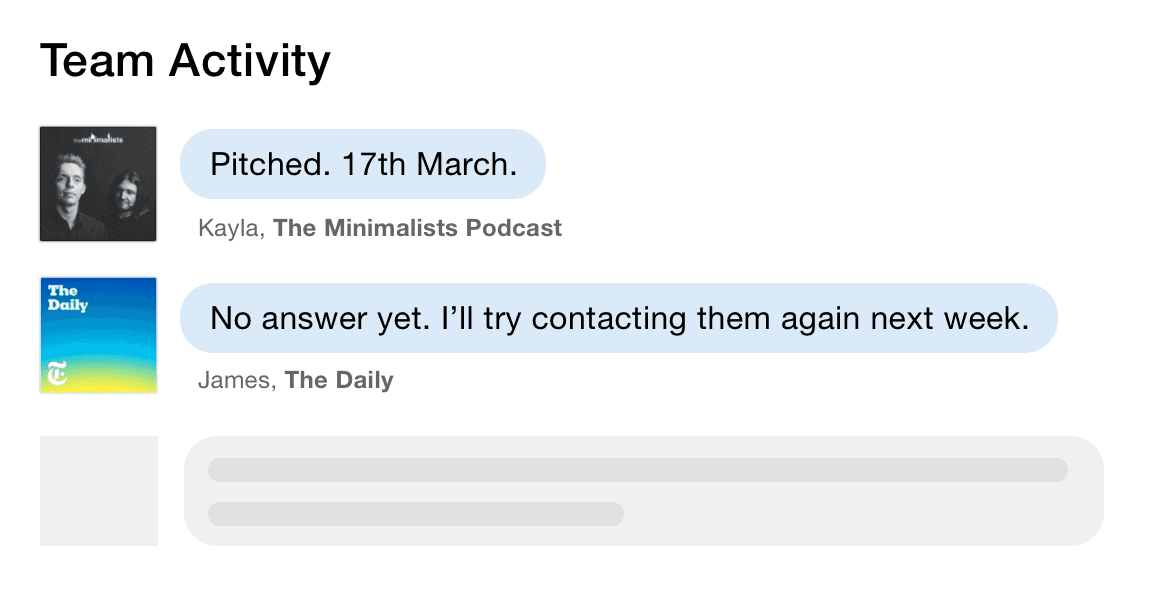Viewport: 1160px width, 602px height.
Task: Click James's message about contacting them next week
Action: tap(618, 318)
